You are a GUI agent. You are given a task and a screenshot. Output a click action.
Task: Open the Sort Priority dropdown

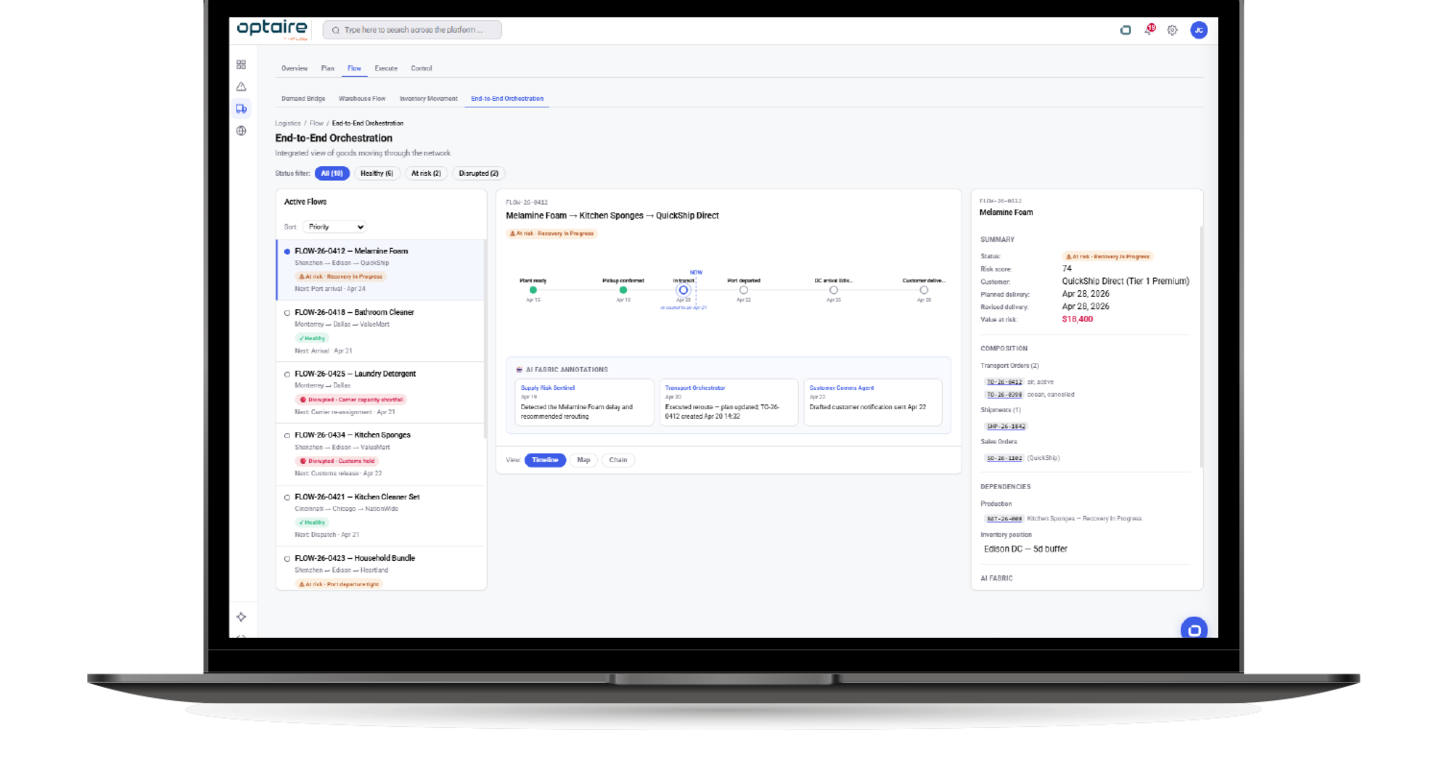335,227
